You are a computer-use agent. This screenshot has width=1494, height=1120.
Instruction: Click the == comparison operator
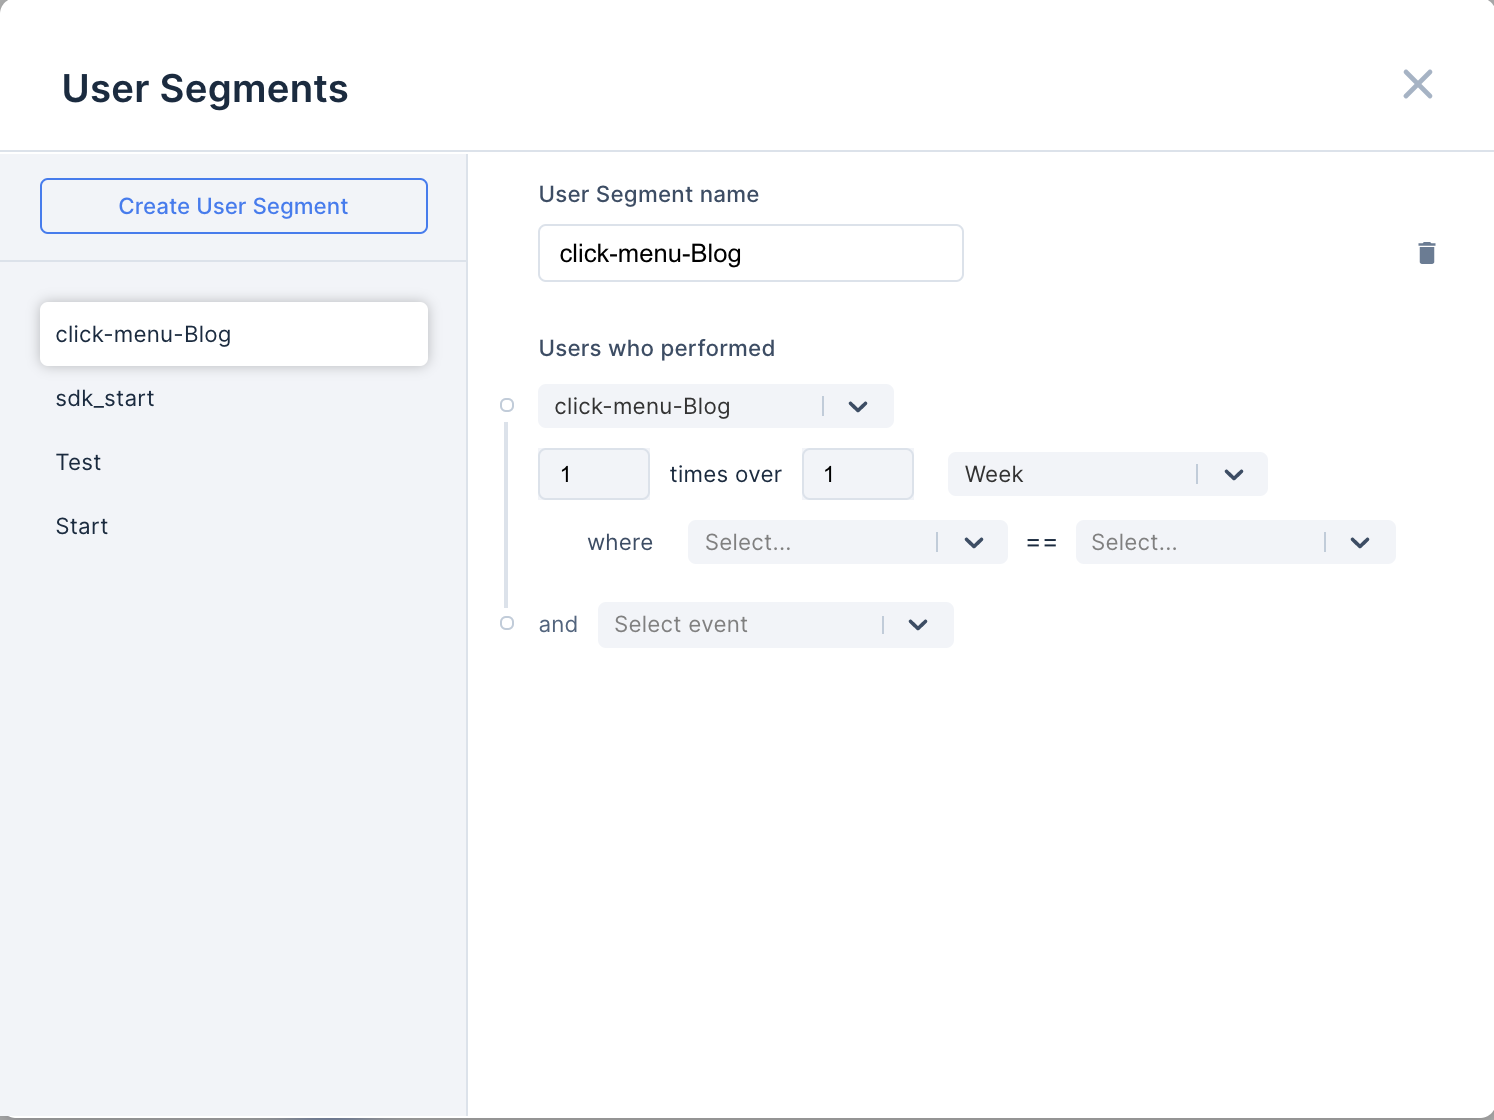click(x=1042, y=542)
